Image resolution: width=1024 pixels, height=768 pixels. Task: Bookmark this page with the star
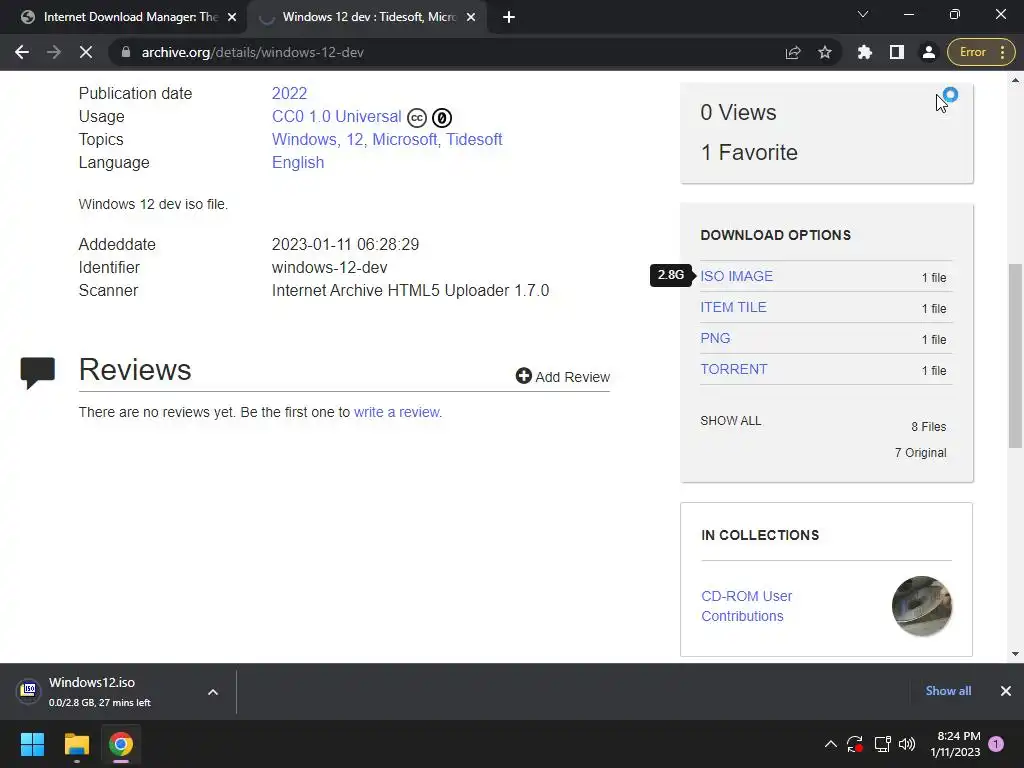click(825, 52)
